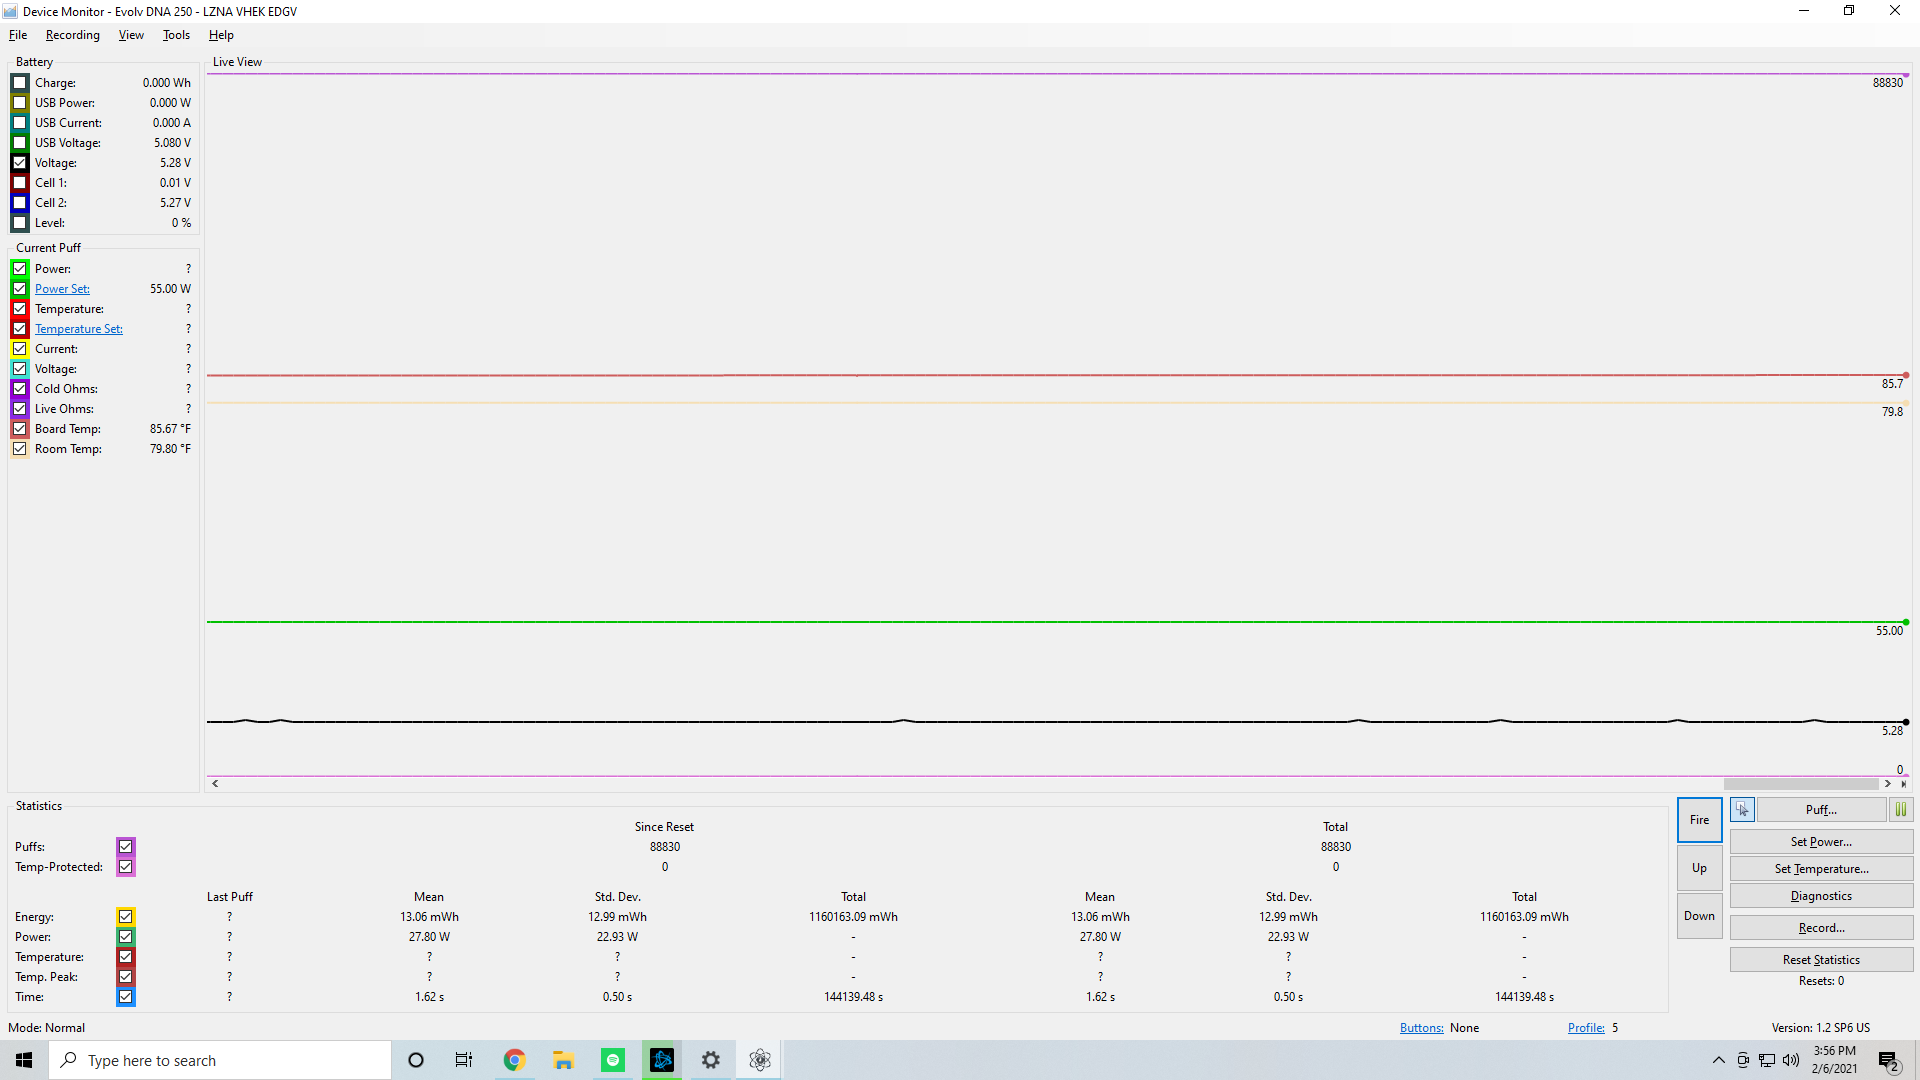Click the scroll left arrow of the chart
This screenshot has width=1920, height=1080.
click(215, 784)
